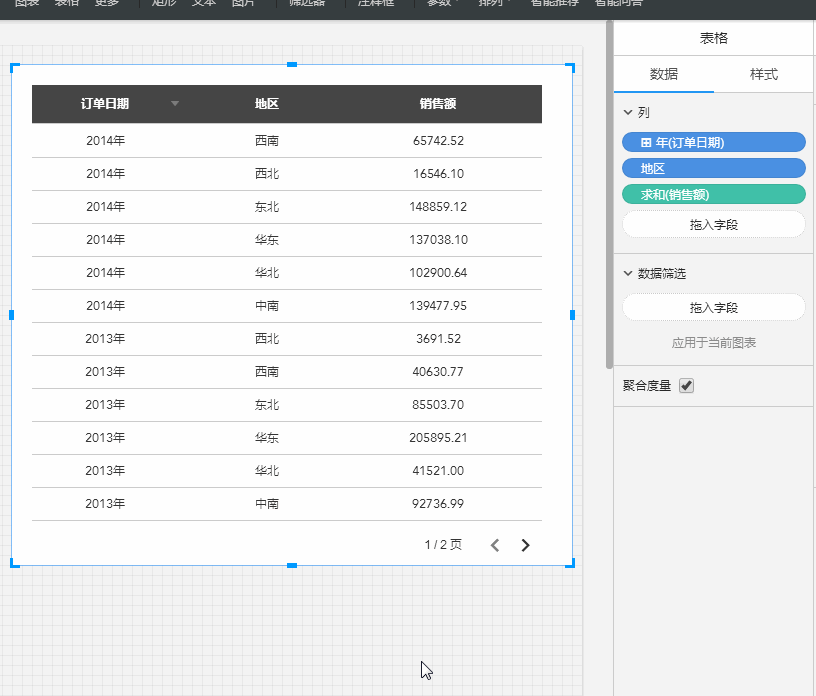Select the 地区 field pill
Image resolution: width=816 pixels, height=696 pixels.
[713, 168]
